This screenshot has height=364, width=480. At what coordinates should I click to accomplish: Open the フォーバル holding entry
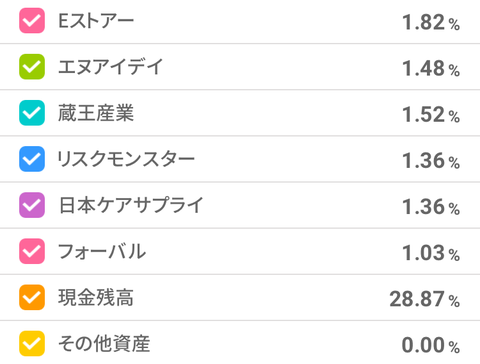[240, 251]
